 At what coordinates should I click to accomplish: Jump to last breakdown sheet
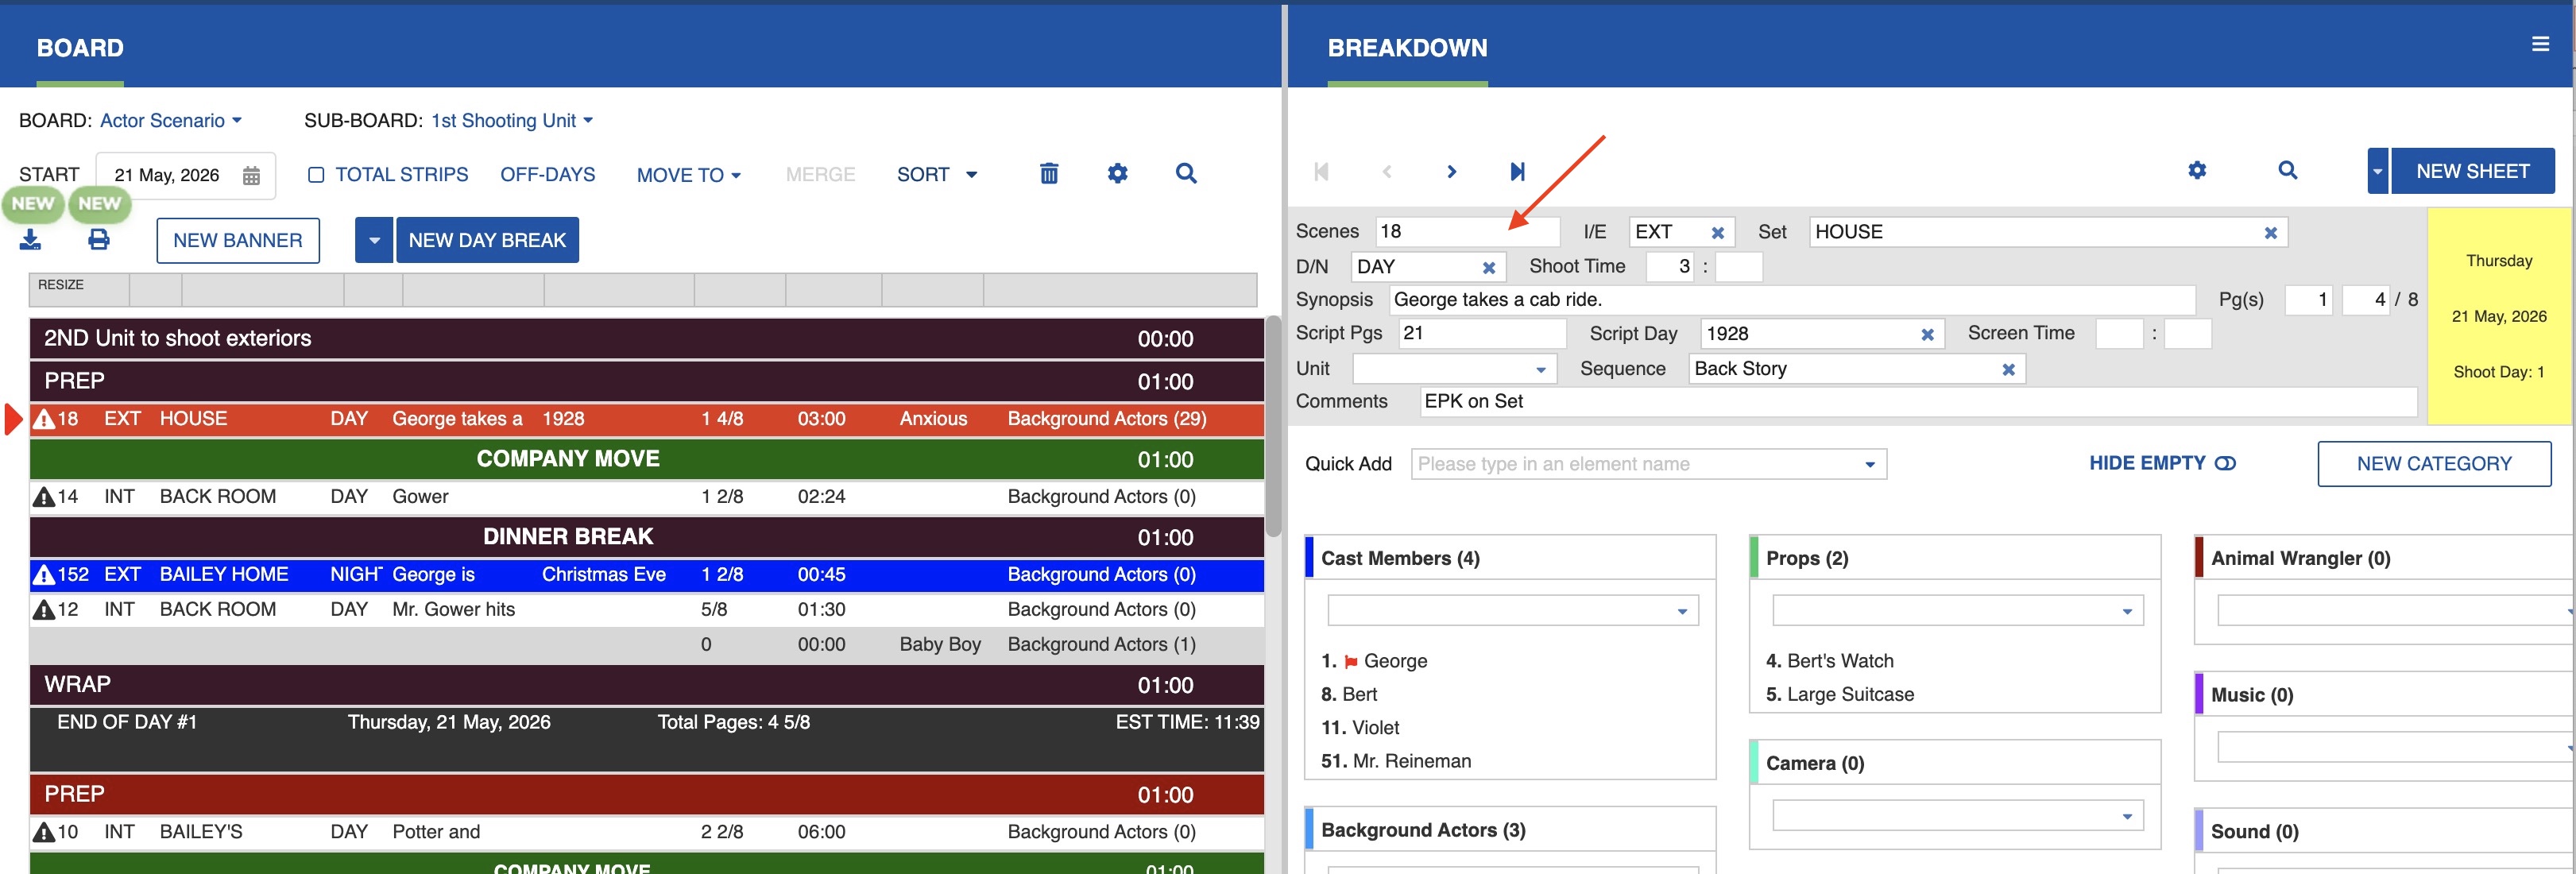pyautogui.click(x=1516, y=172)
